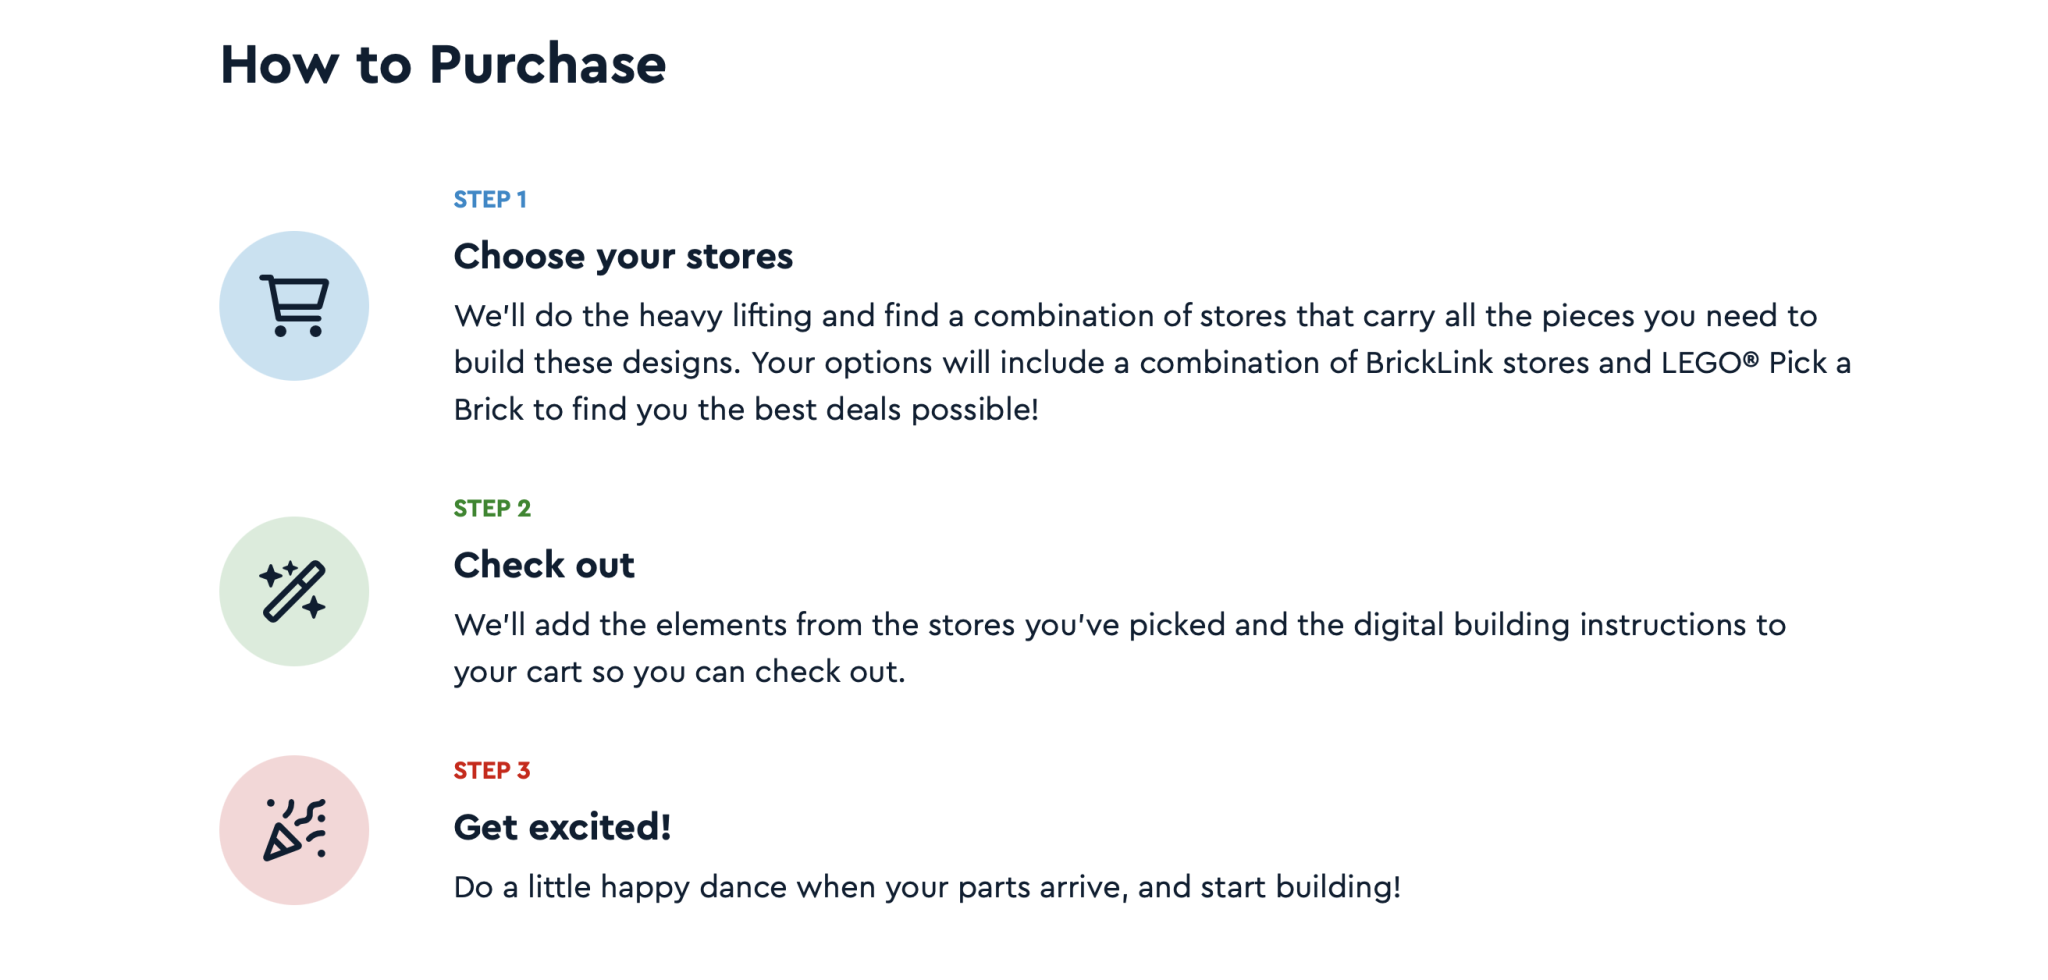
Task: Click the party popper confetti icon
Action: click(x=294, y=830)
